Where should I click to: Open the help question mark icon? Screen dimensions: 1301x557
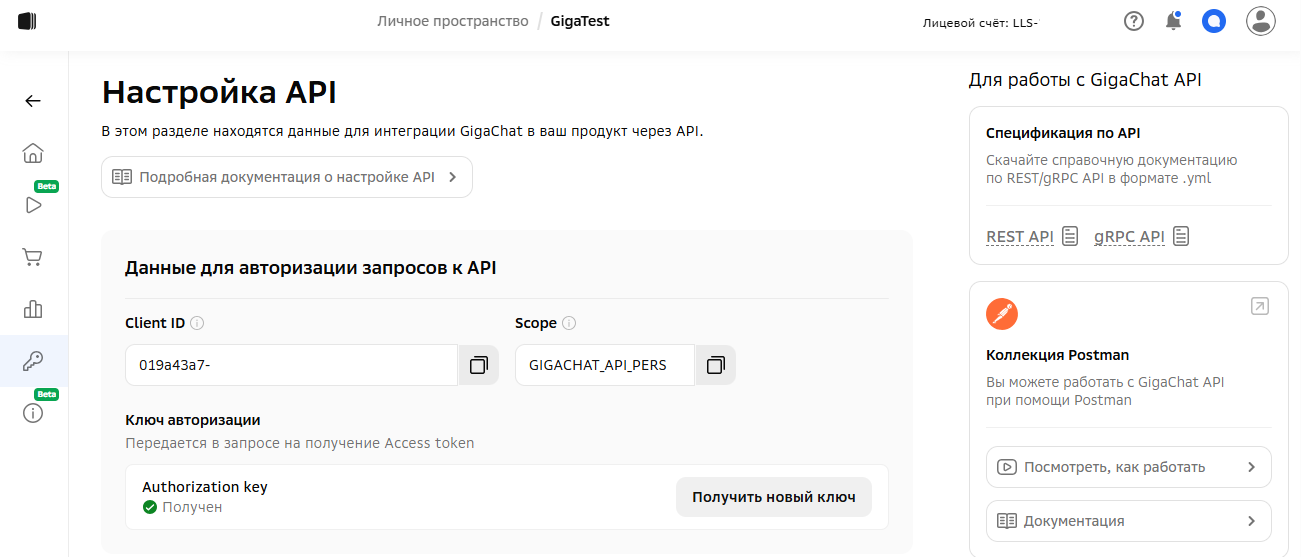tap(1133, 21)
